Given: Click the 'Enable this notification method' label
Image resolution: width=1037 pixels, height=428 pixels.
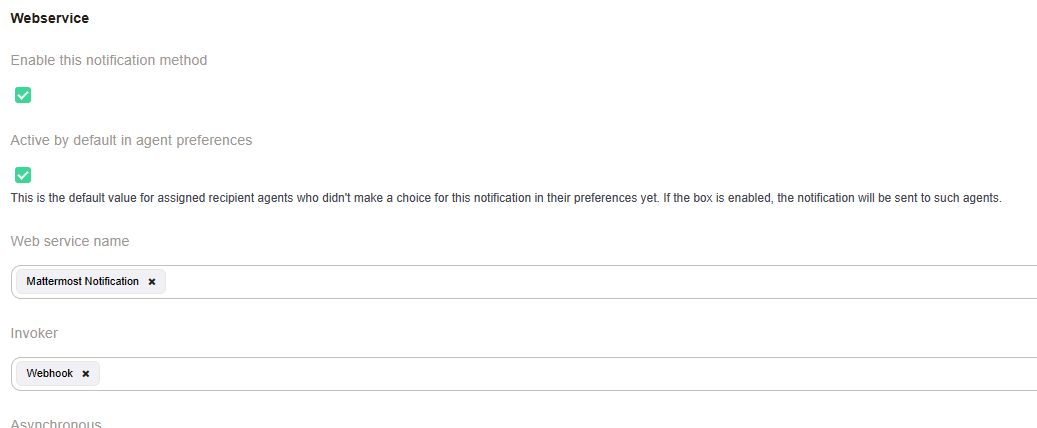Looking at the screenshot, I should [109, 60].
